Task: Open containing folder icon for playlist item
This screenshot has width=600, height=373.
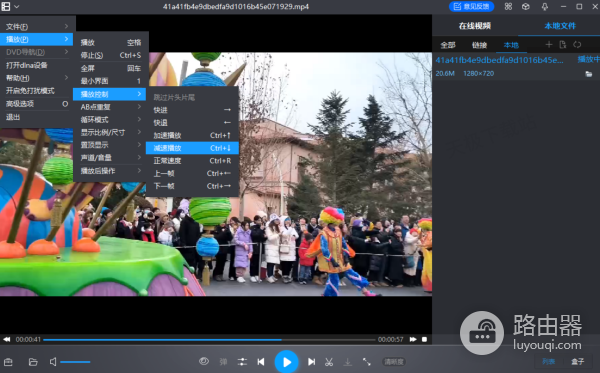Action: coord(589,74)
